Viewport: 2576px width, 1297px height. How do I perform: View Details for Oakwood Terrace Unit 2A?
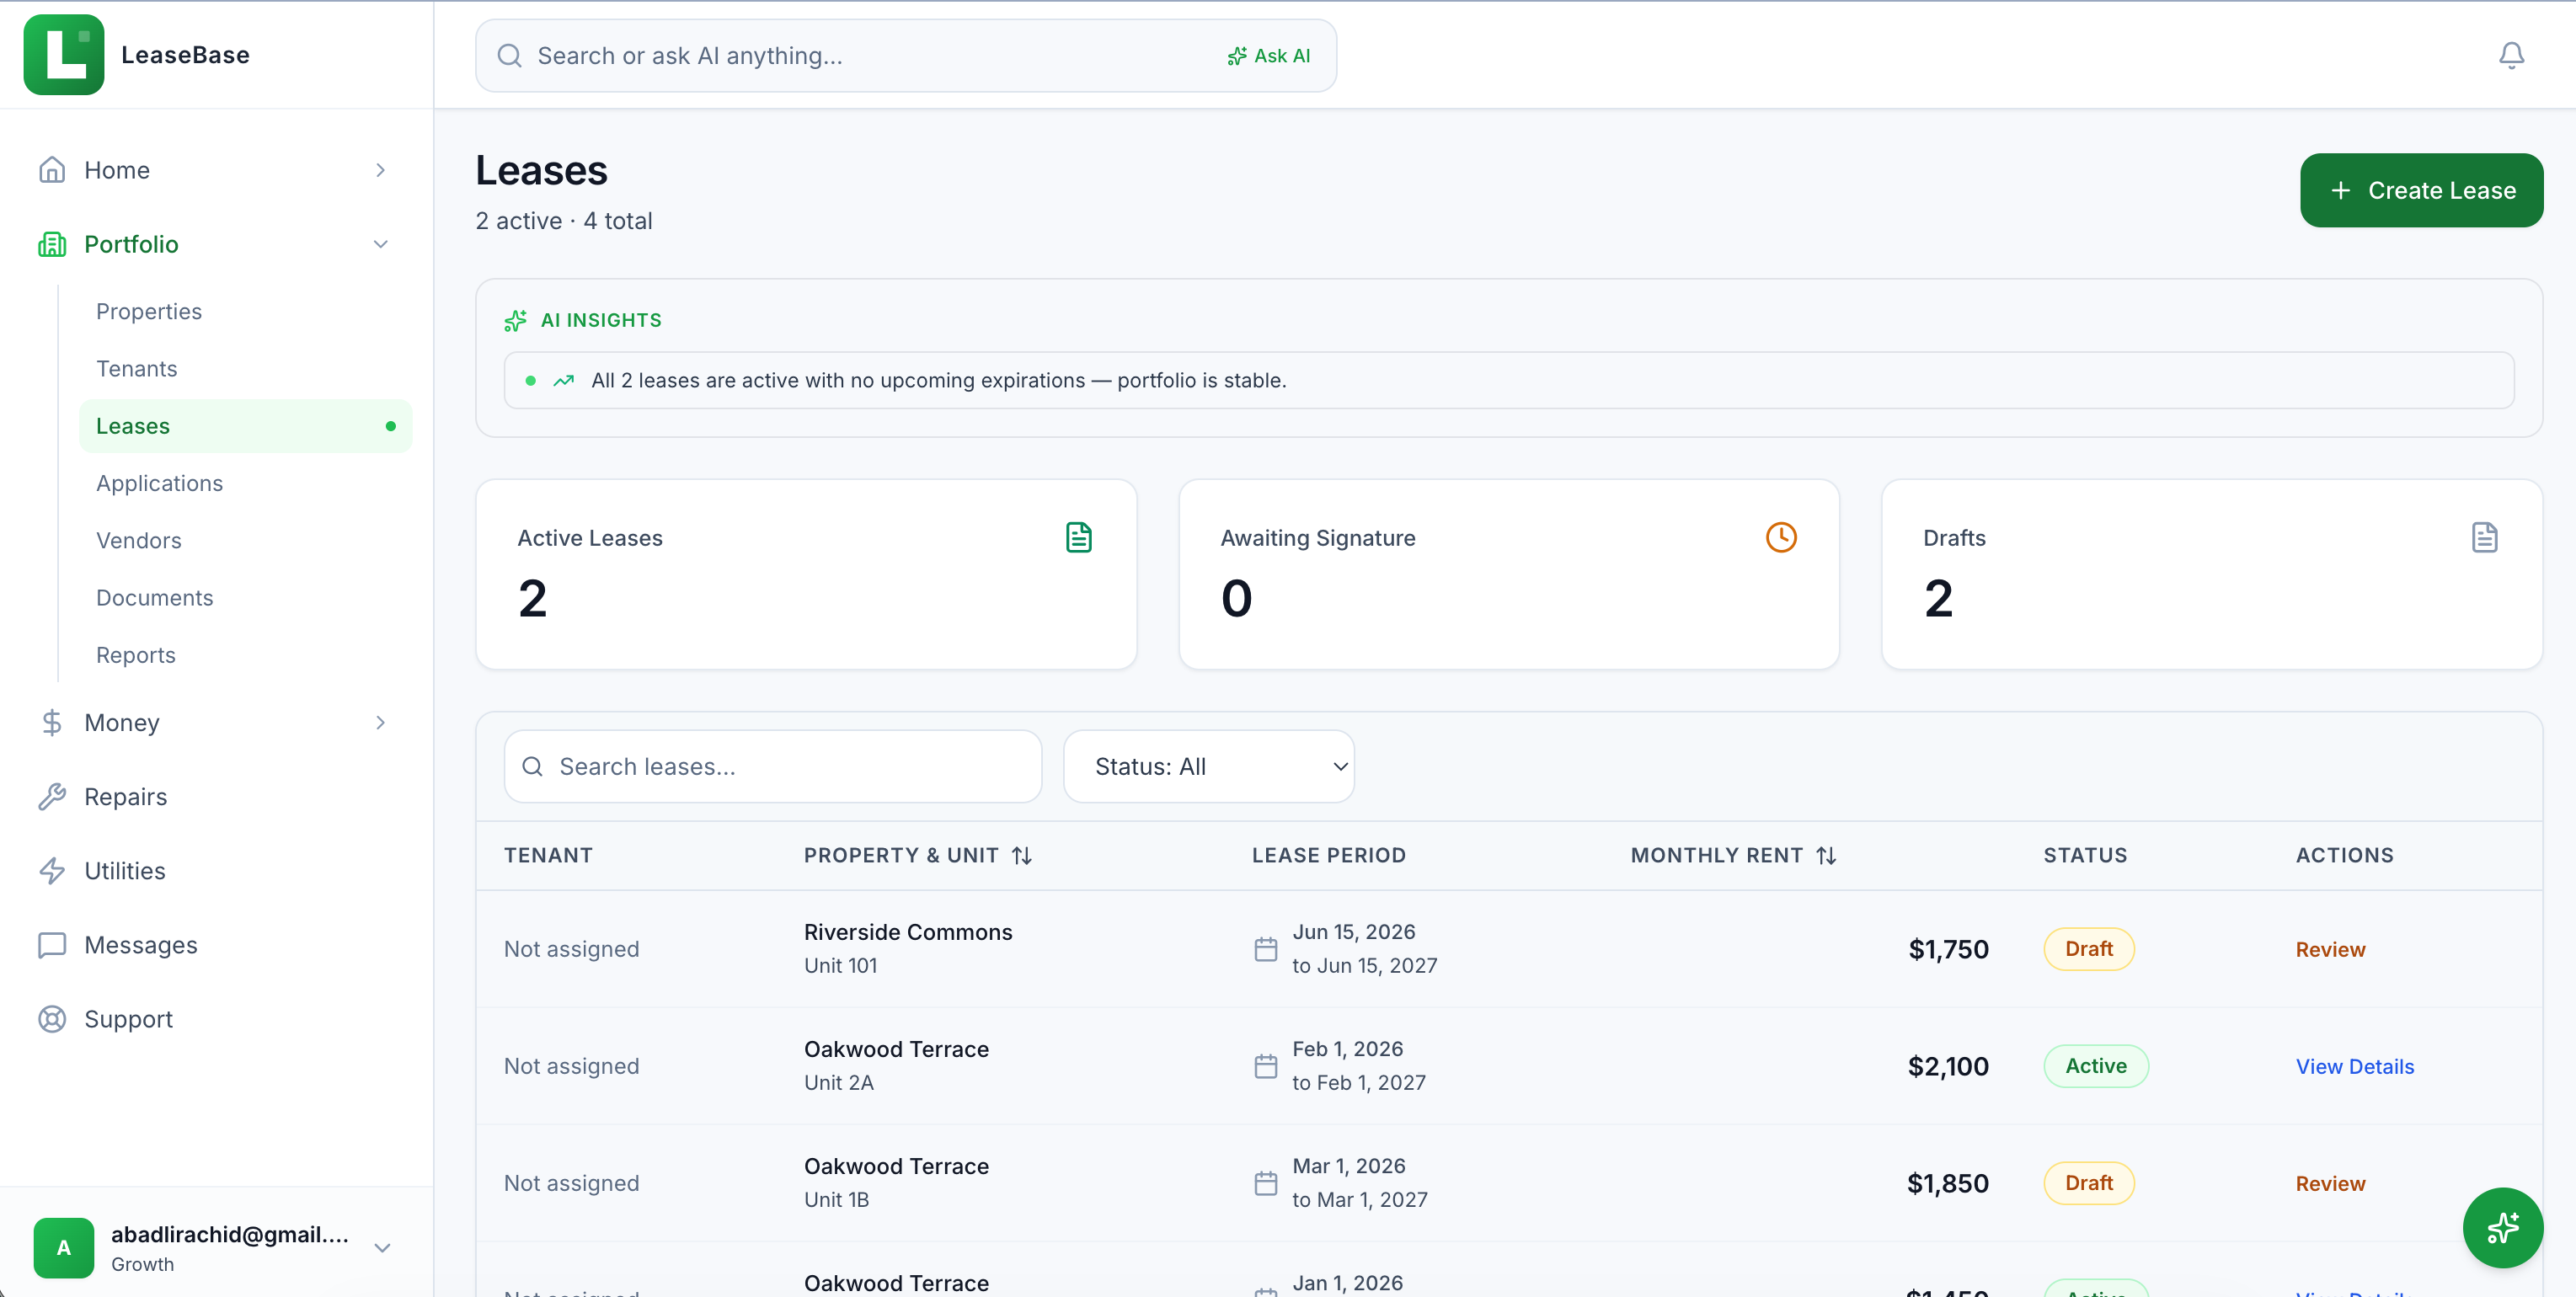tap(2354, 1066)
